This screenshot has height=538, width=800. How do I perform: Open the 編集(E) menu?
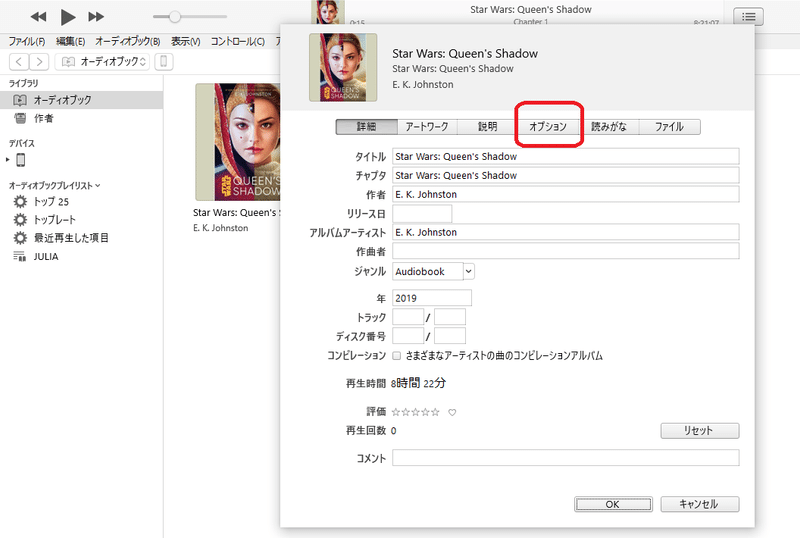click(x=70, y=41)
